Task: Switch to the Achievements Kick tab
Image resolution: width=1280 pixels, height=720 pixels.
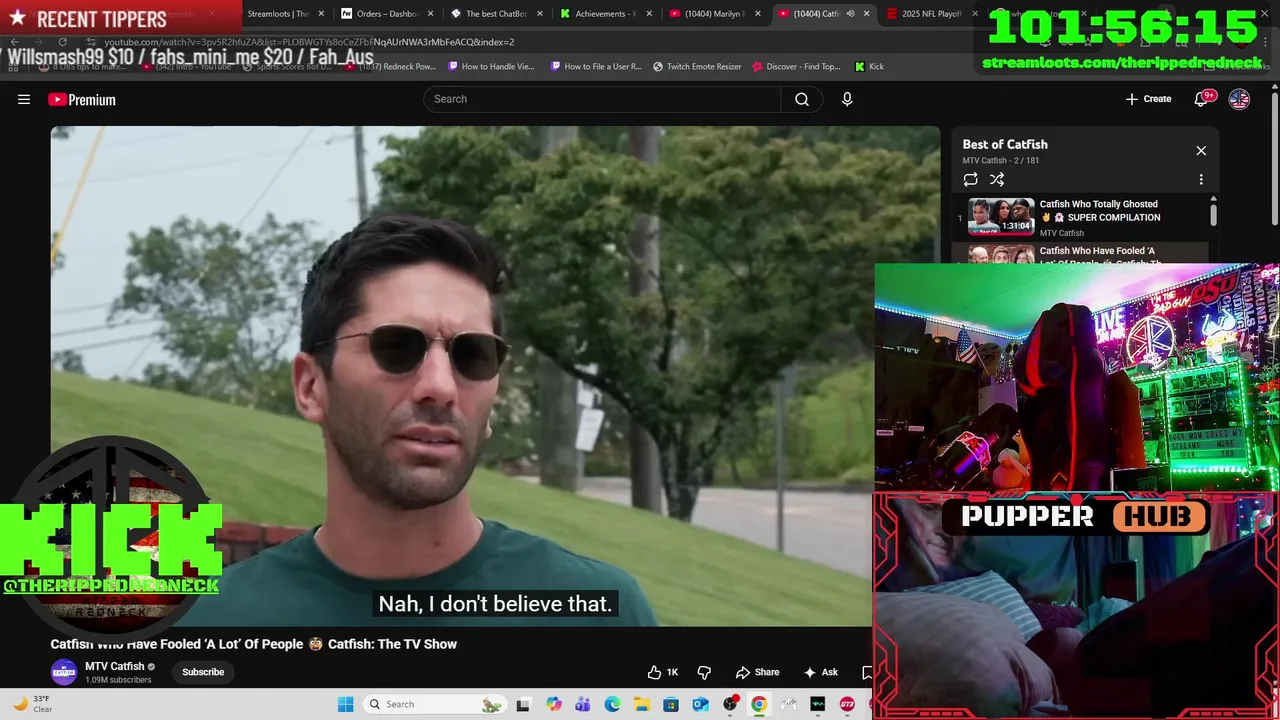Action: coord(605,14)
